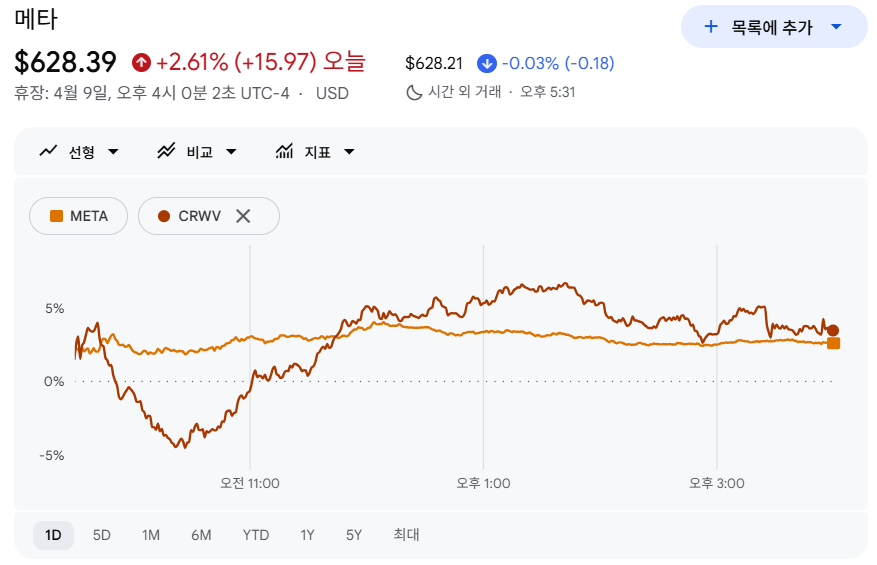Screen dimensions: 877x565
Task: Select the YTD range tab
Action: pos(256,535)
